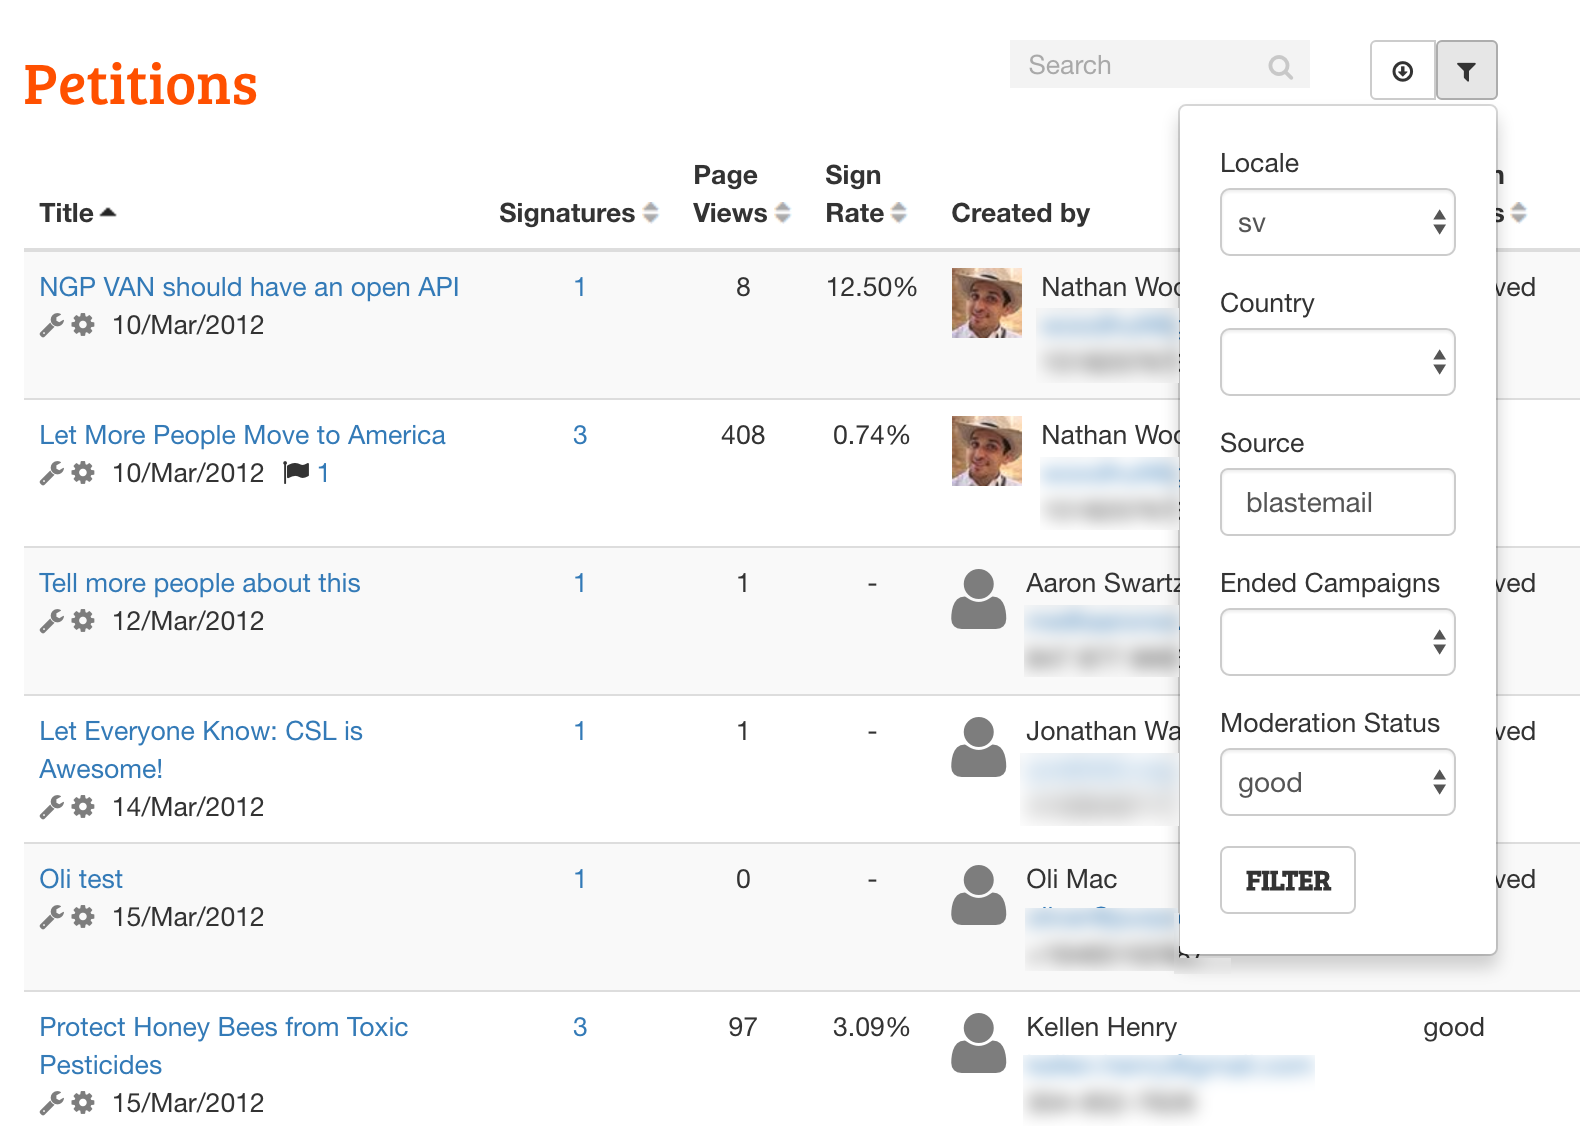This screenshot has height=1134, width=1582.
Task: Click Oli Mac creator name
Action: point(1071,879)
